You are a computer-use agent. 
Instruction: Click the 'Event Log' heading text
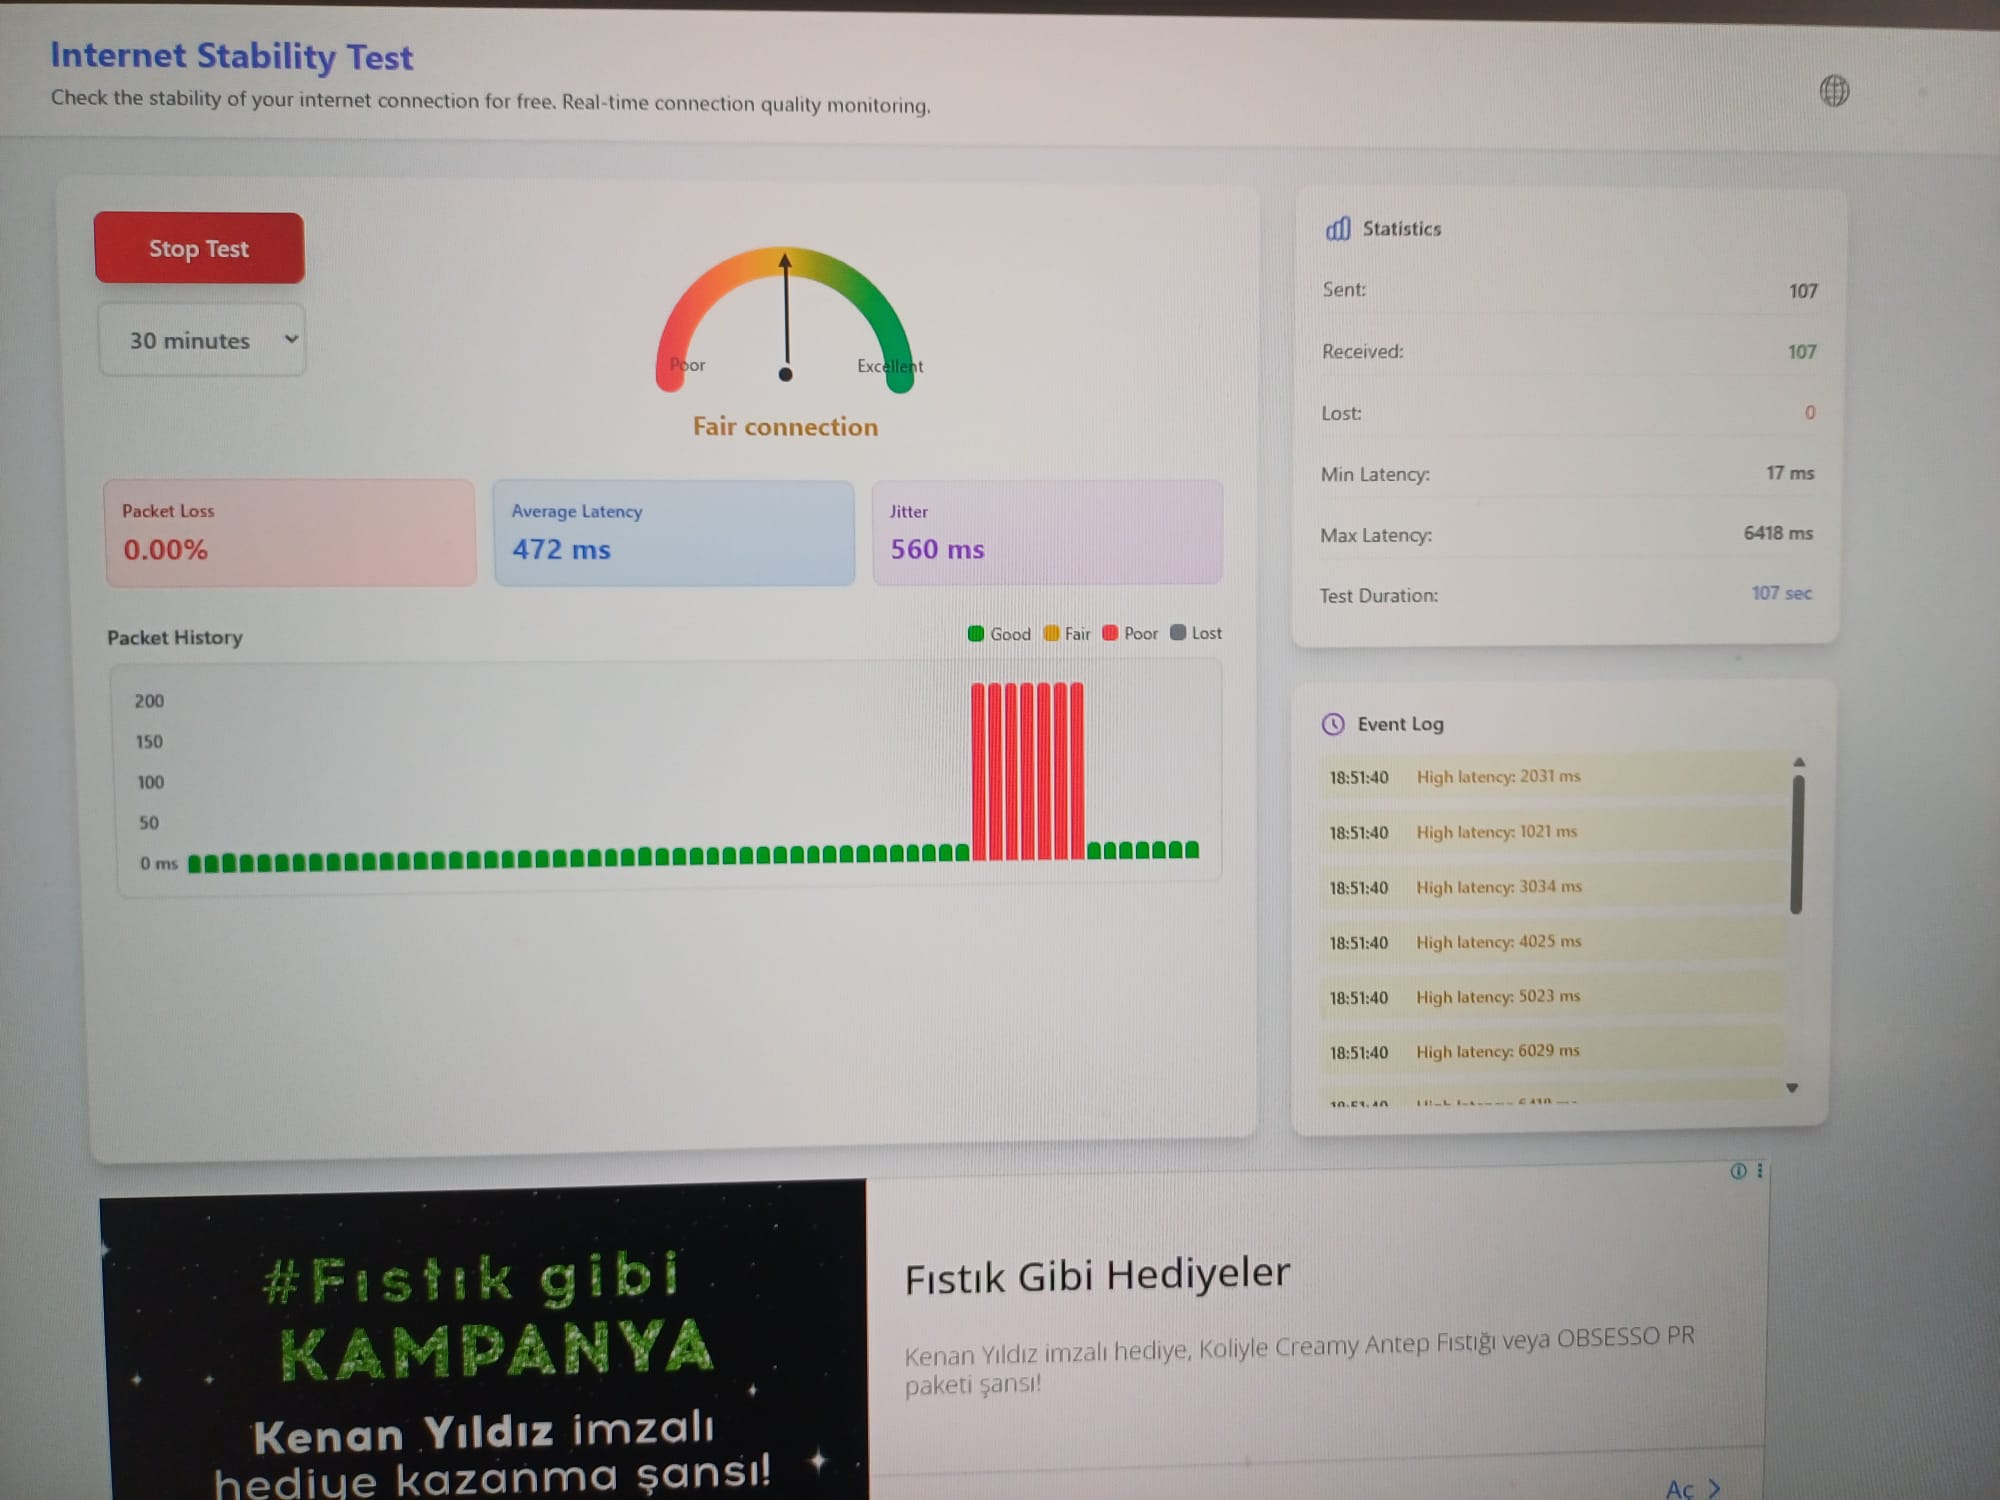(x=1400, y=724)
